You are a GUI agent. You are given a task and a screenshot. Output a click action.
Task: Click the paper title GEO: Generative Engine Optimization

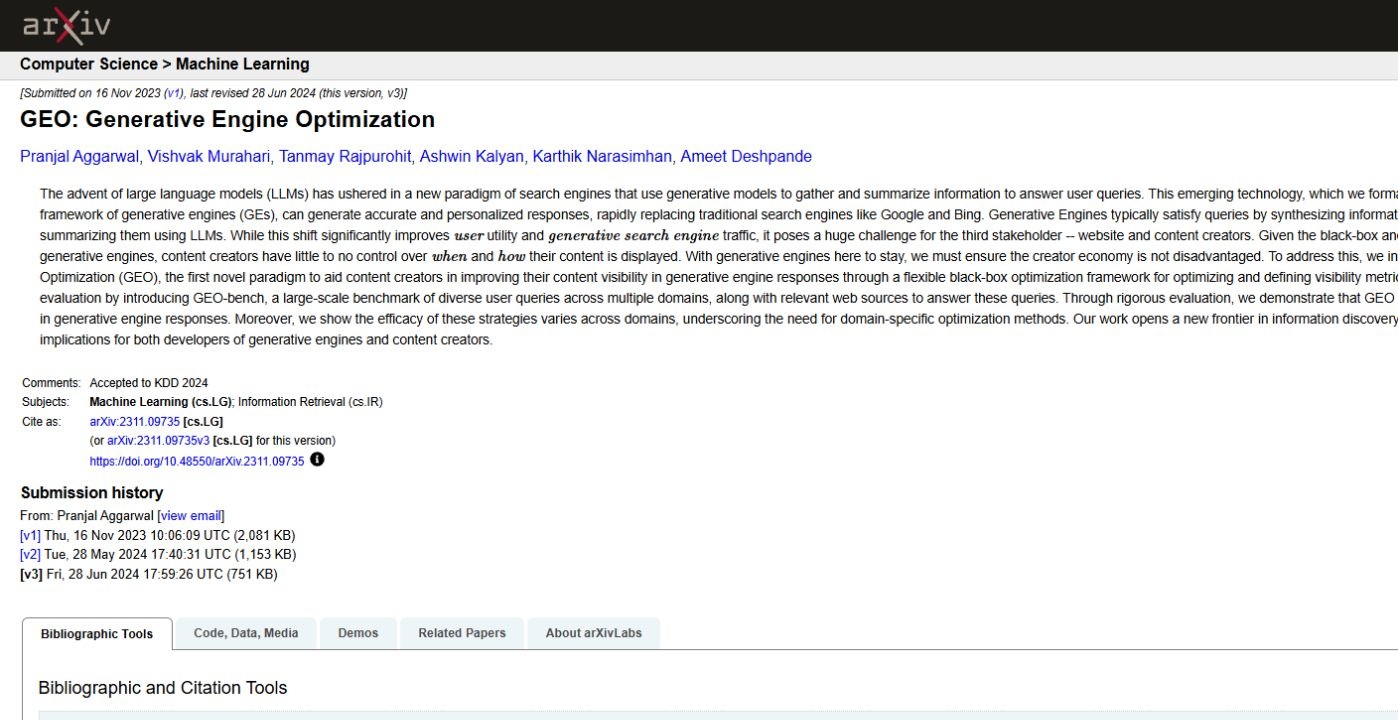tap(227, 120)
